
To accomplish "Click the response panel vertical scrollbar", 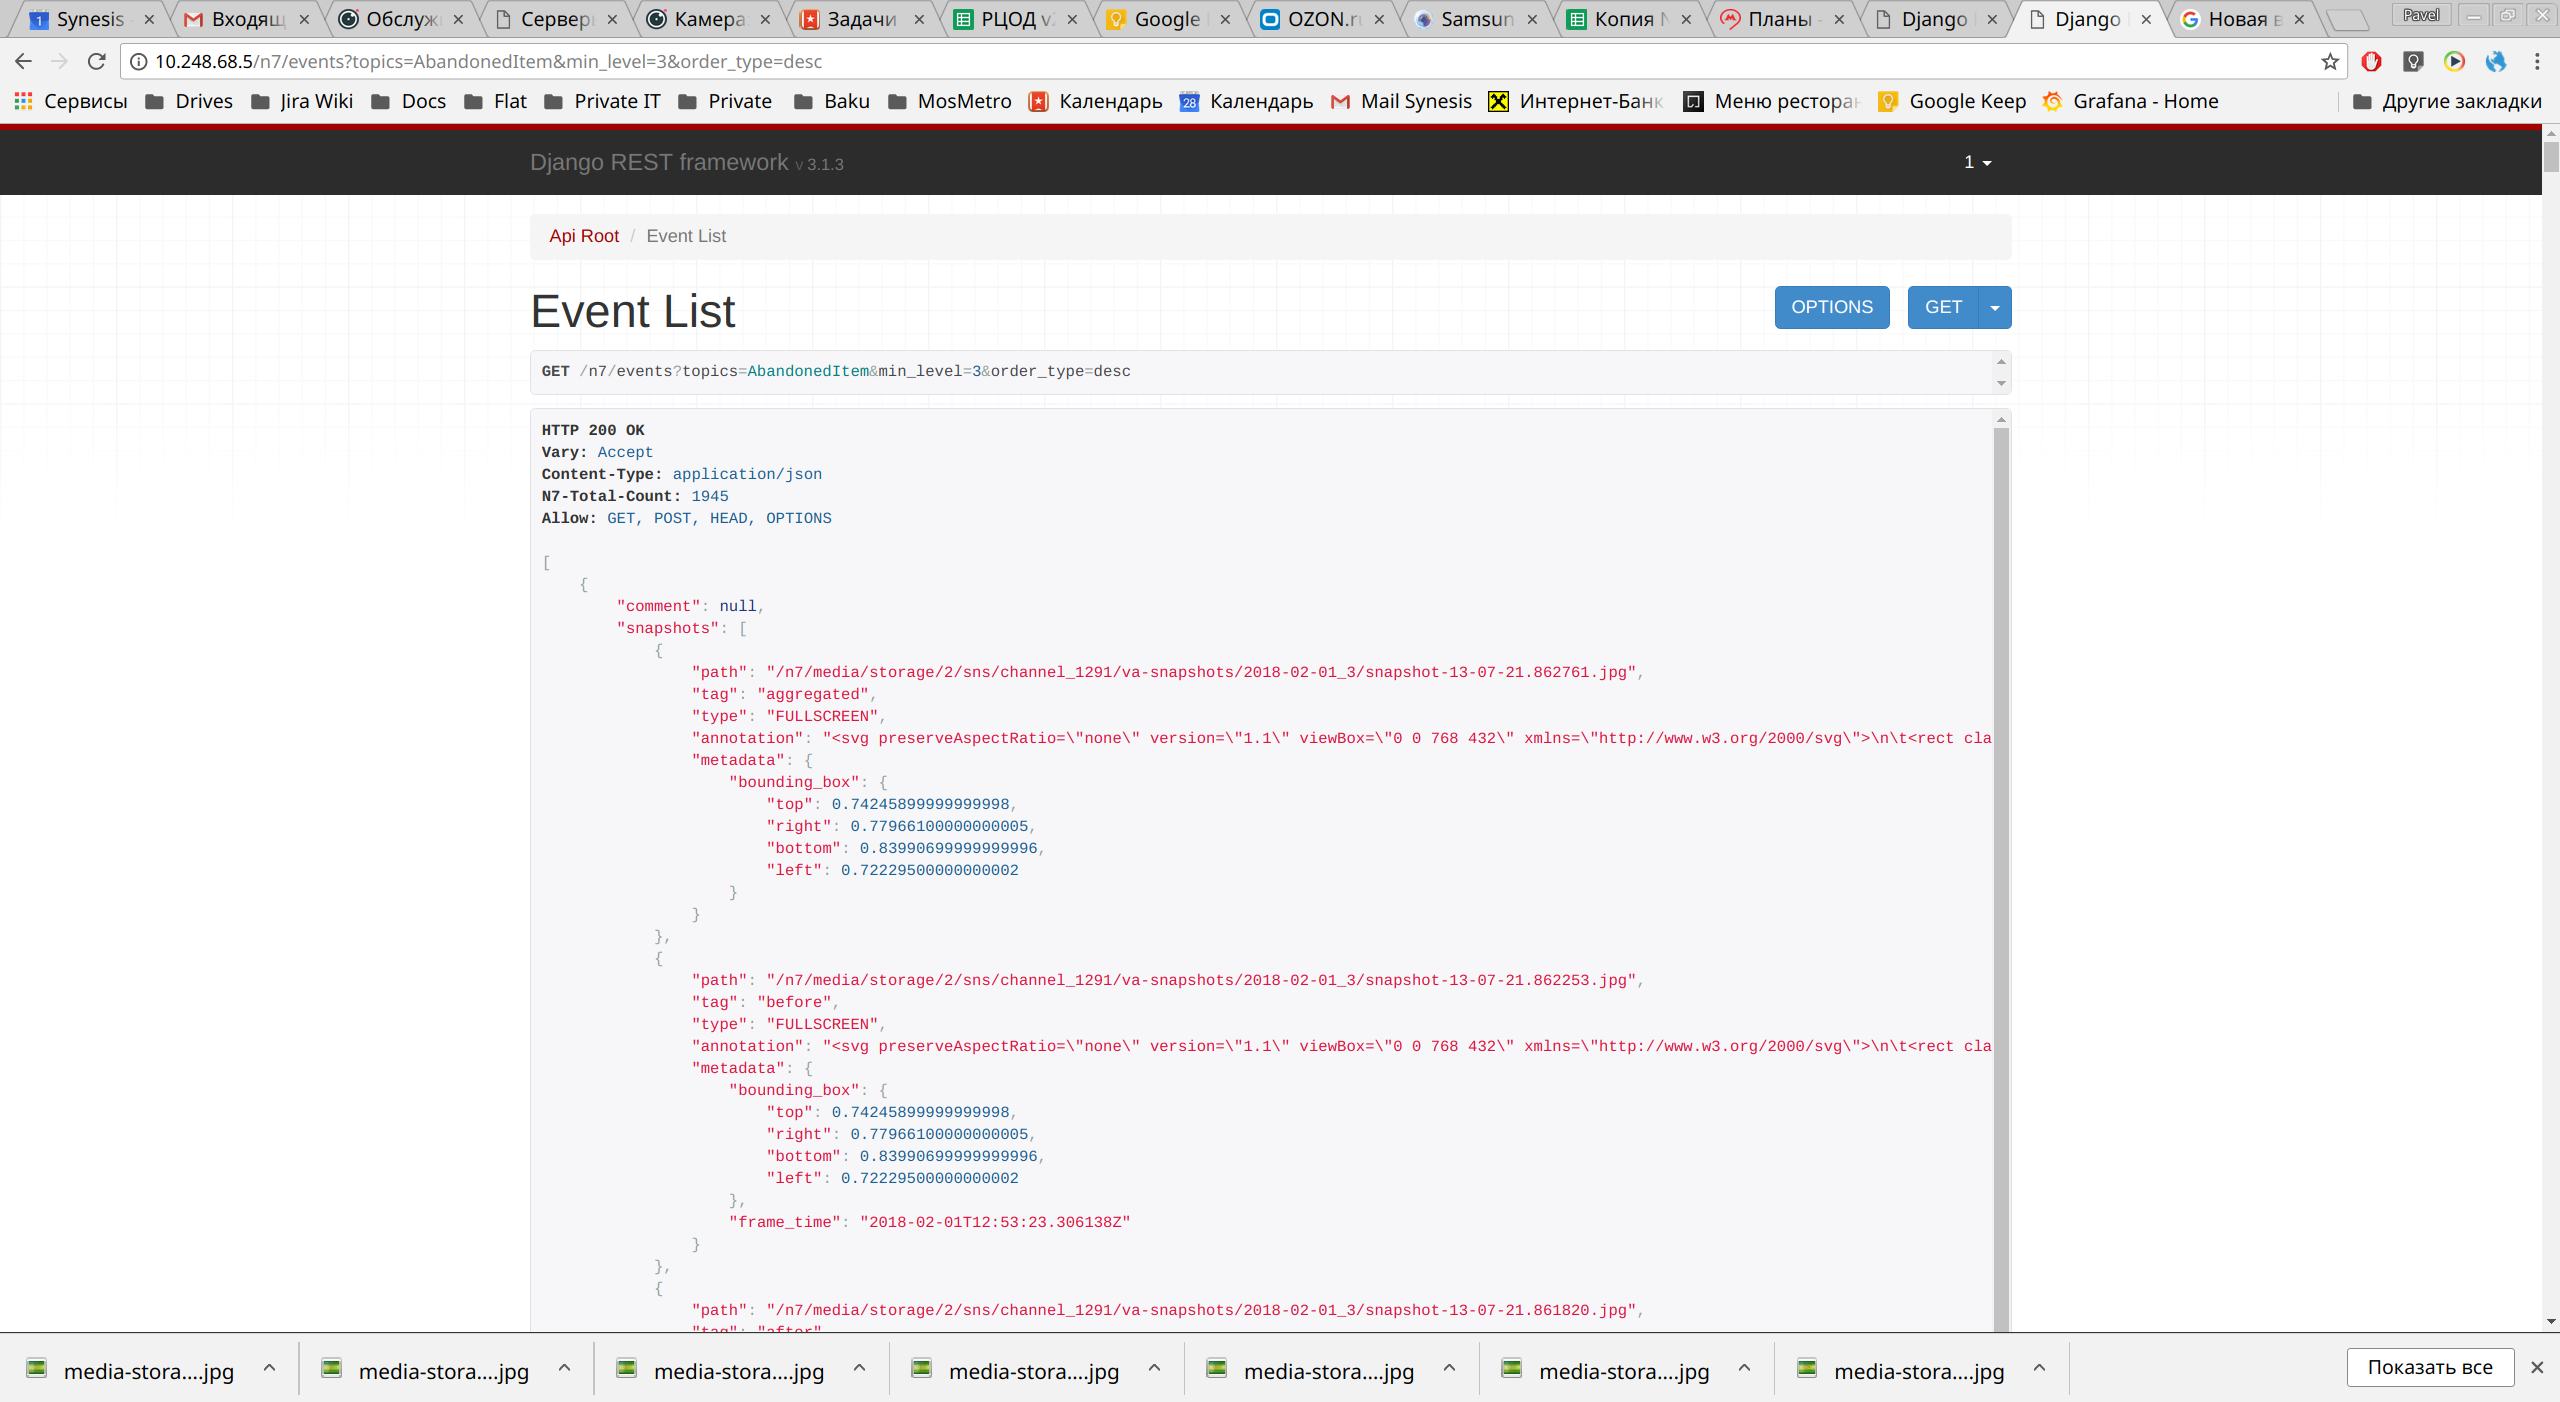I will (x=2001, y=880).
